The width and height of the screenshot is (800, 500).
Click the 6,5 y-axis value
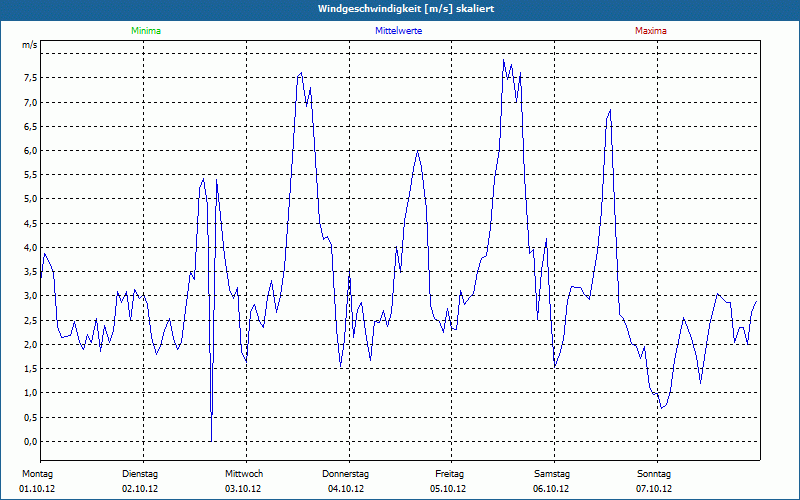coord(30,127)
